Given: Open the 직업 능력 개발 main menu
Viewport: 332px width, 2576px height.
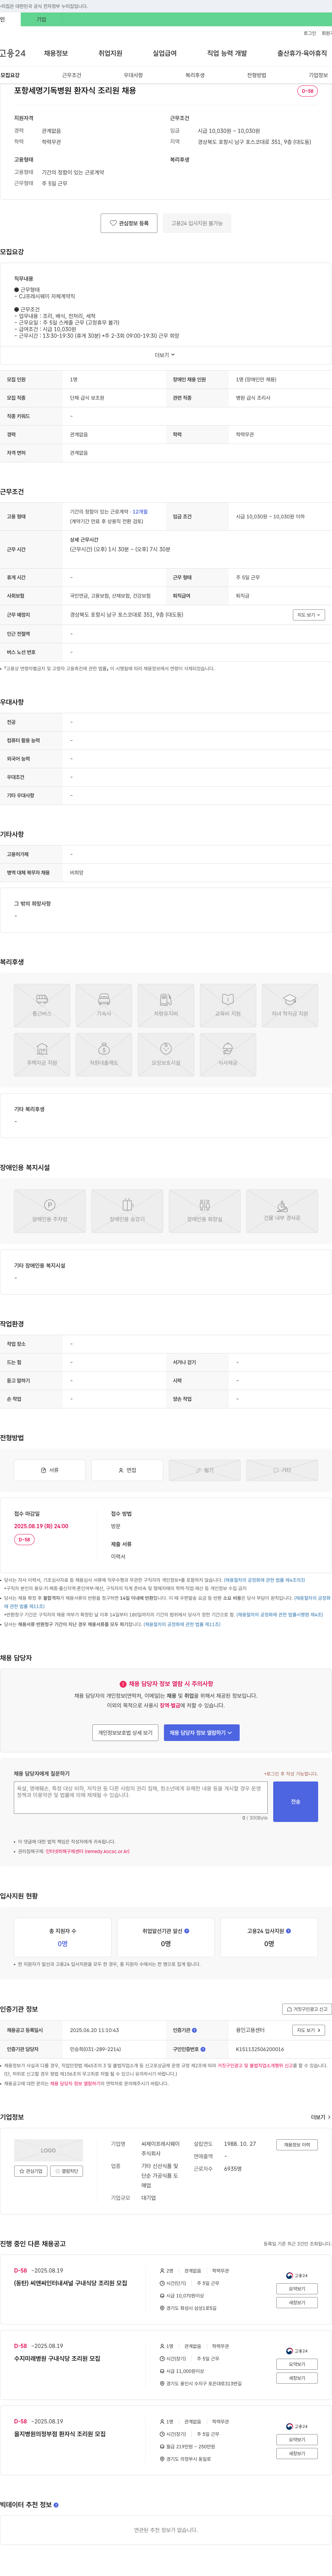Looking at the screenshot, I should 227,53.
